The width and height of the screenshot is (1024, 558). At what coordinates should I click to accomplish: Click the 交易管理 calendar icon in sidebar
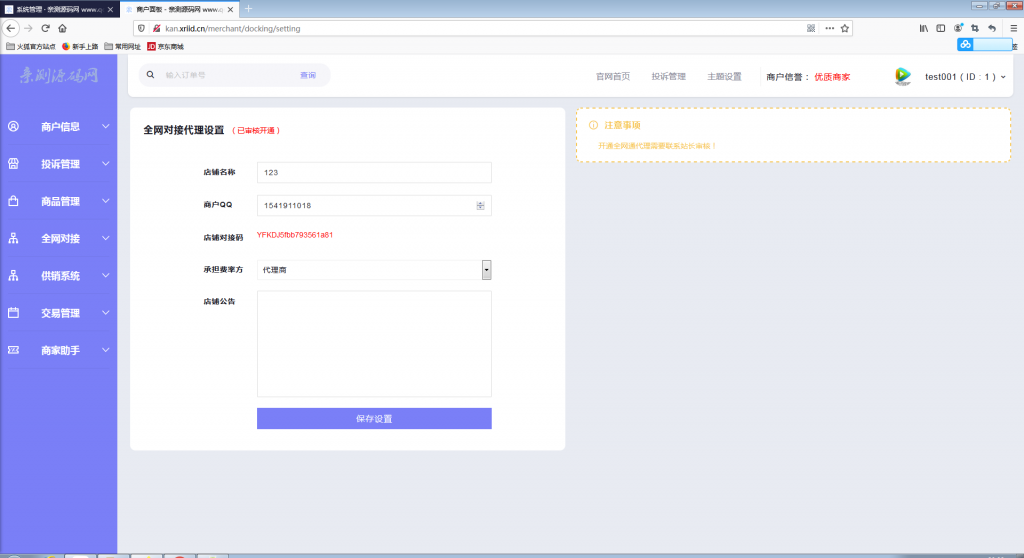click(14, 313)
